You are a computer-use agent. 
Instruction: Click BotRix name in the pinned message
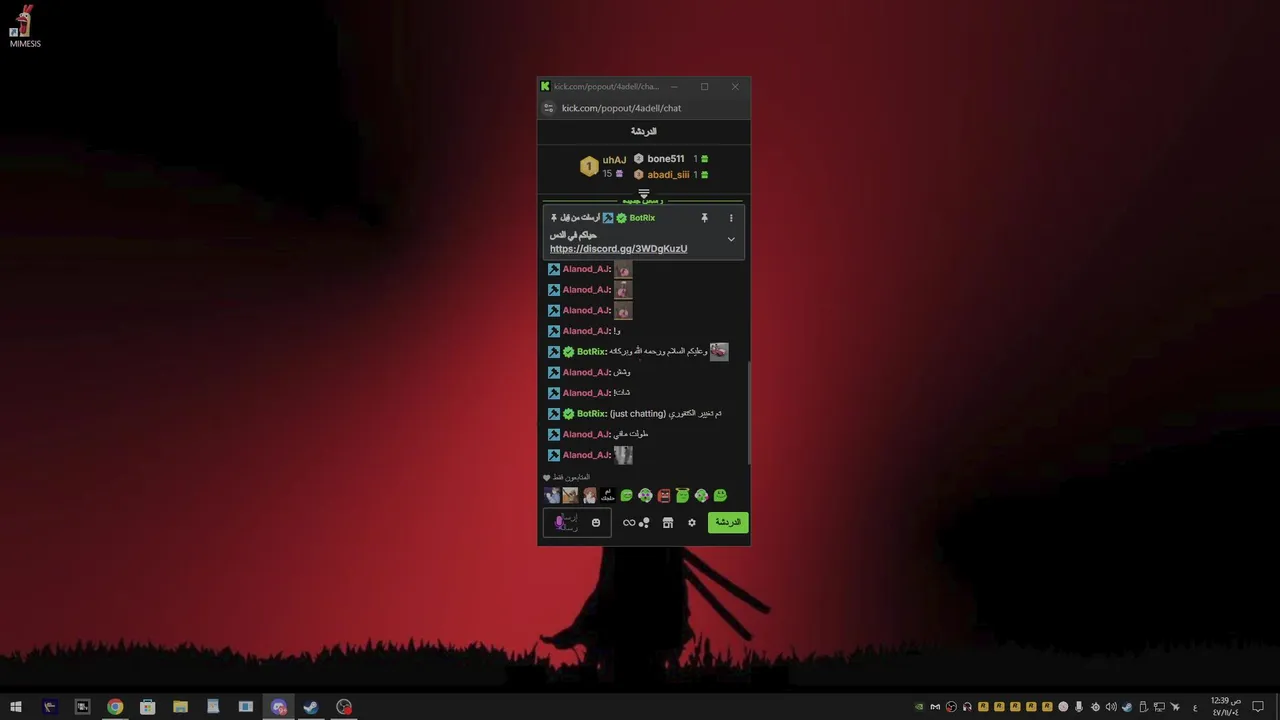coord(642,218)
